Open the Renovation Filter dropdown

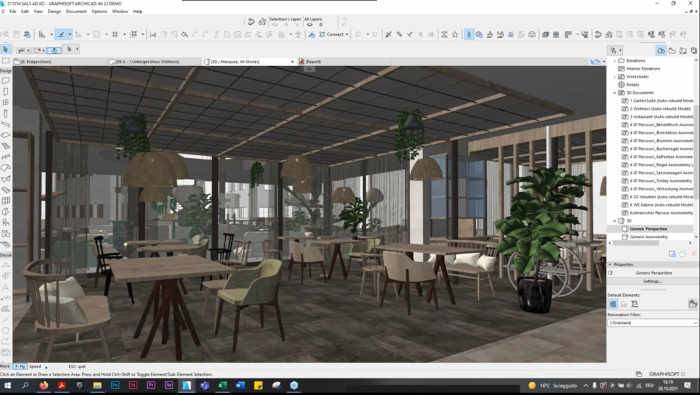click(652, 322)
